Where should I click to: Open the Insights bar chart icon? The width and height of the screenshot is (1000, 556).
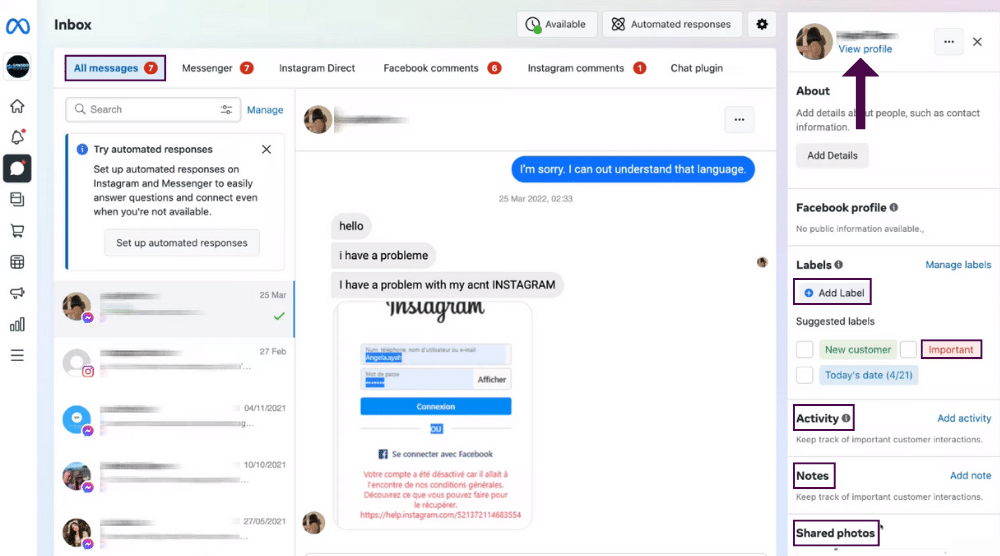tap(17, 324)
